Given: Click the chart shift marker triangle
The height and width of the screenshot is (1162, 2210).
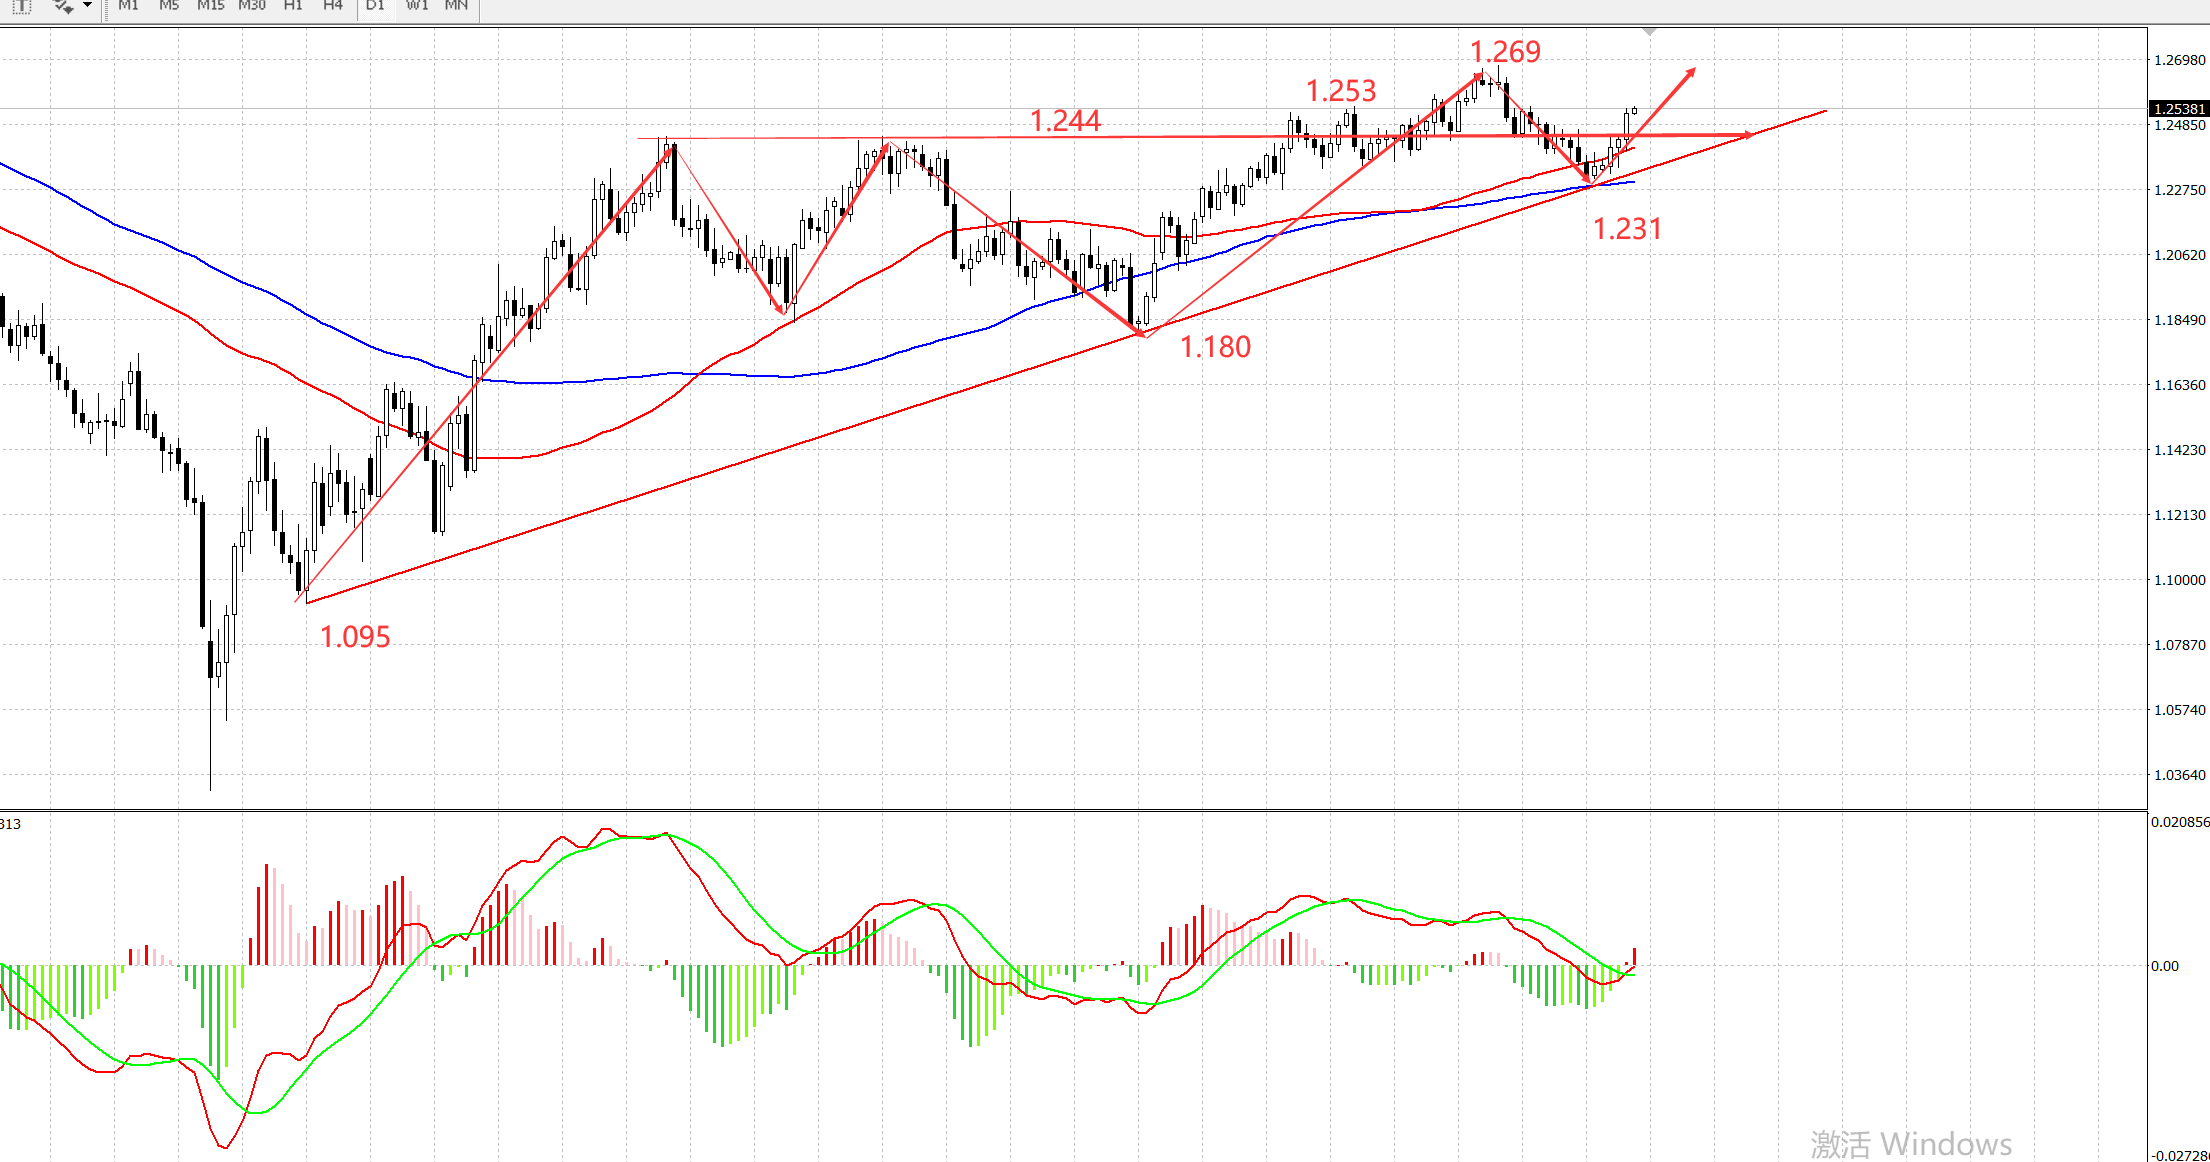Looking at the screenshot, I should point(1650,32).
